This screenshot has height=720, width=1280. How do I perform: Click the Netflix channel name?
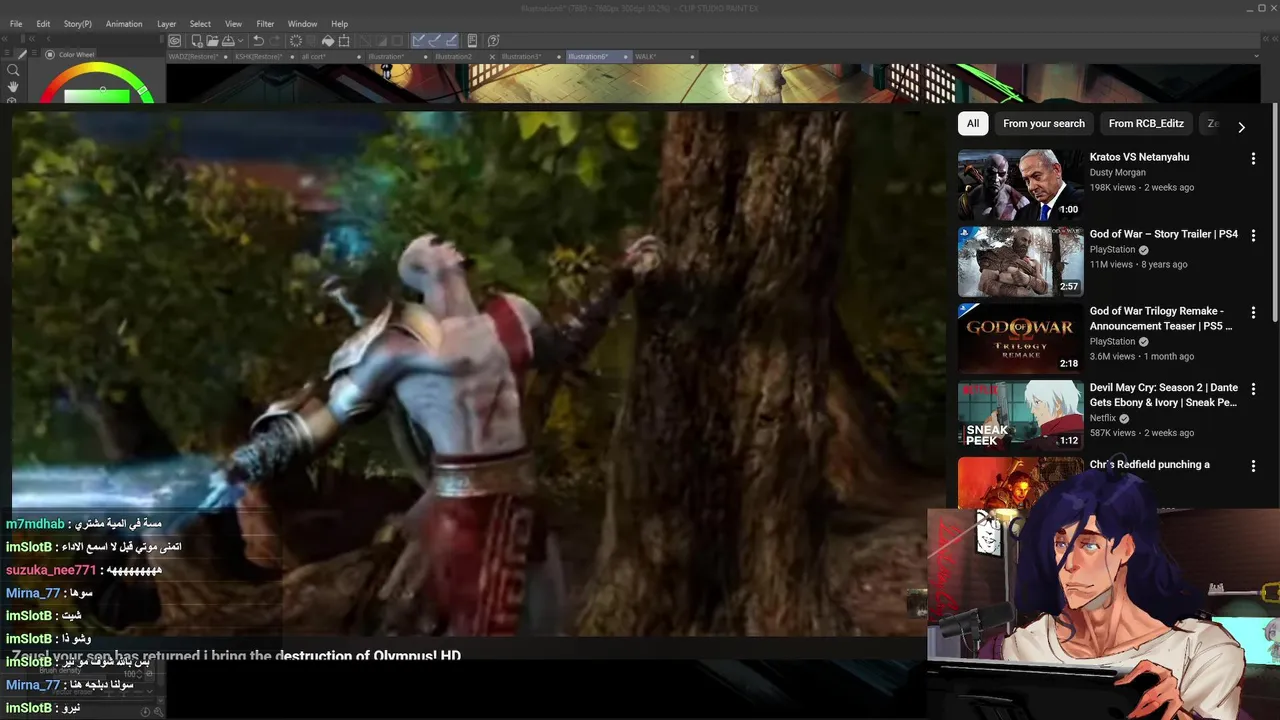pyautogui.click(x=1103, y=418)
